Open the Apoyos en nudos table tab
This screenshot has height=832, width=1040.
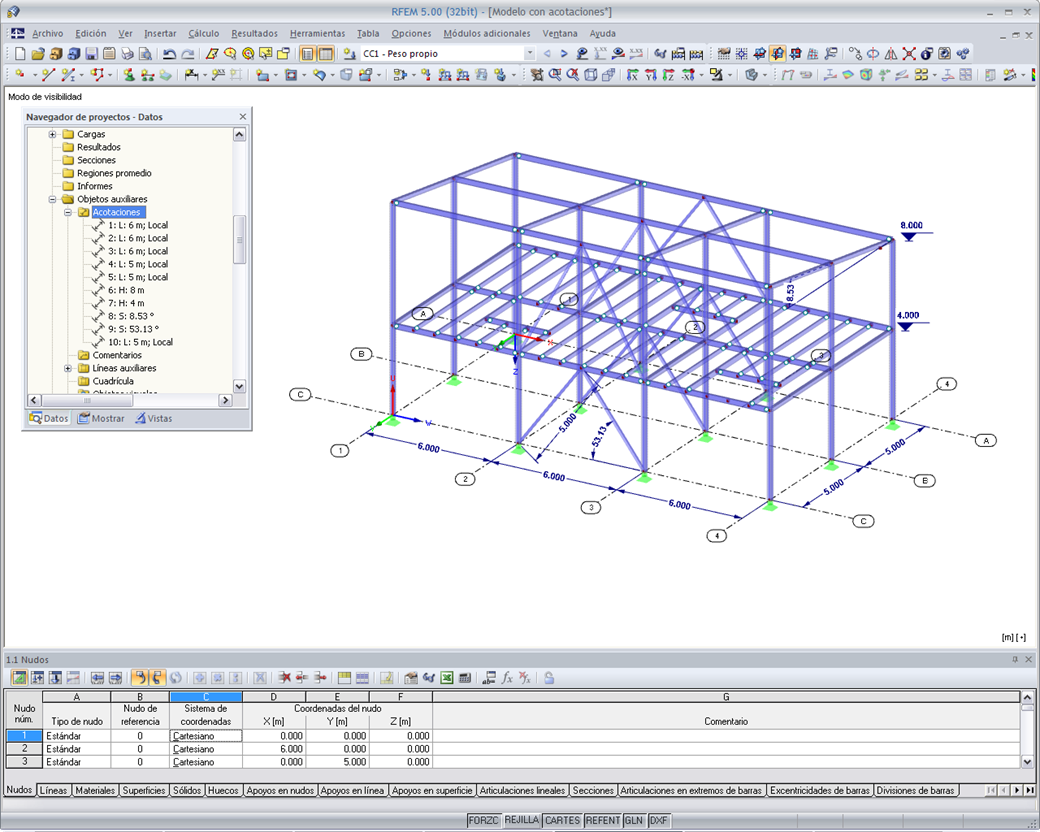point(280,790)
